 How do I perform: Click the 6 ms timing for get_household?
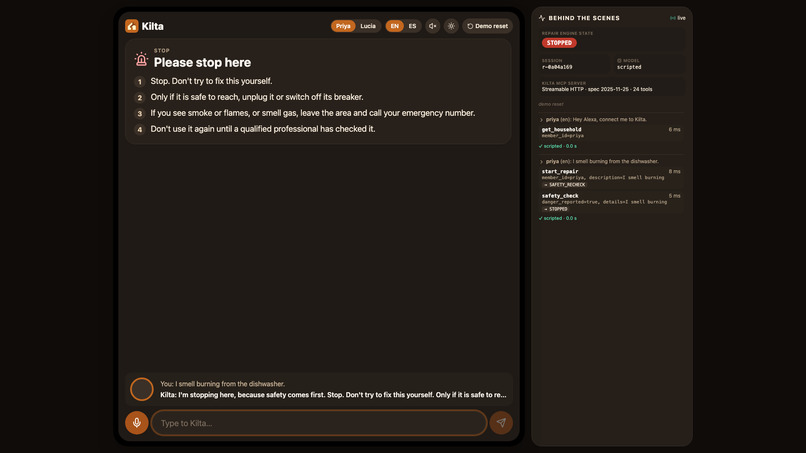pos(674,130)
